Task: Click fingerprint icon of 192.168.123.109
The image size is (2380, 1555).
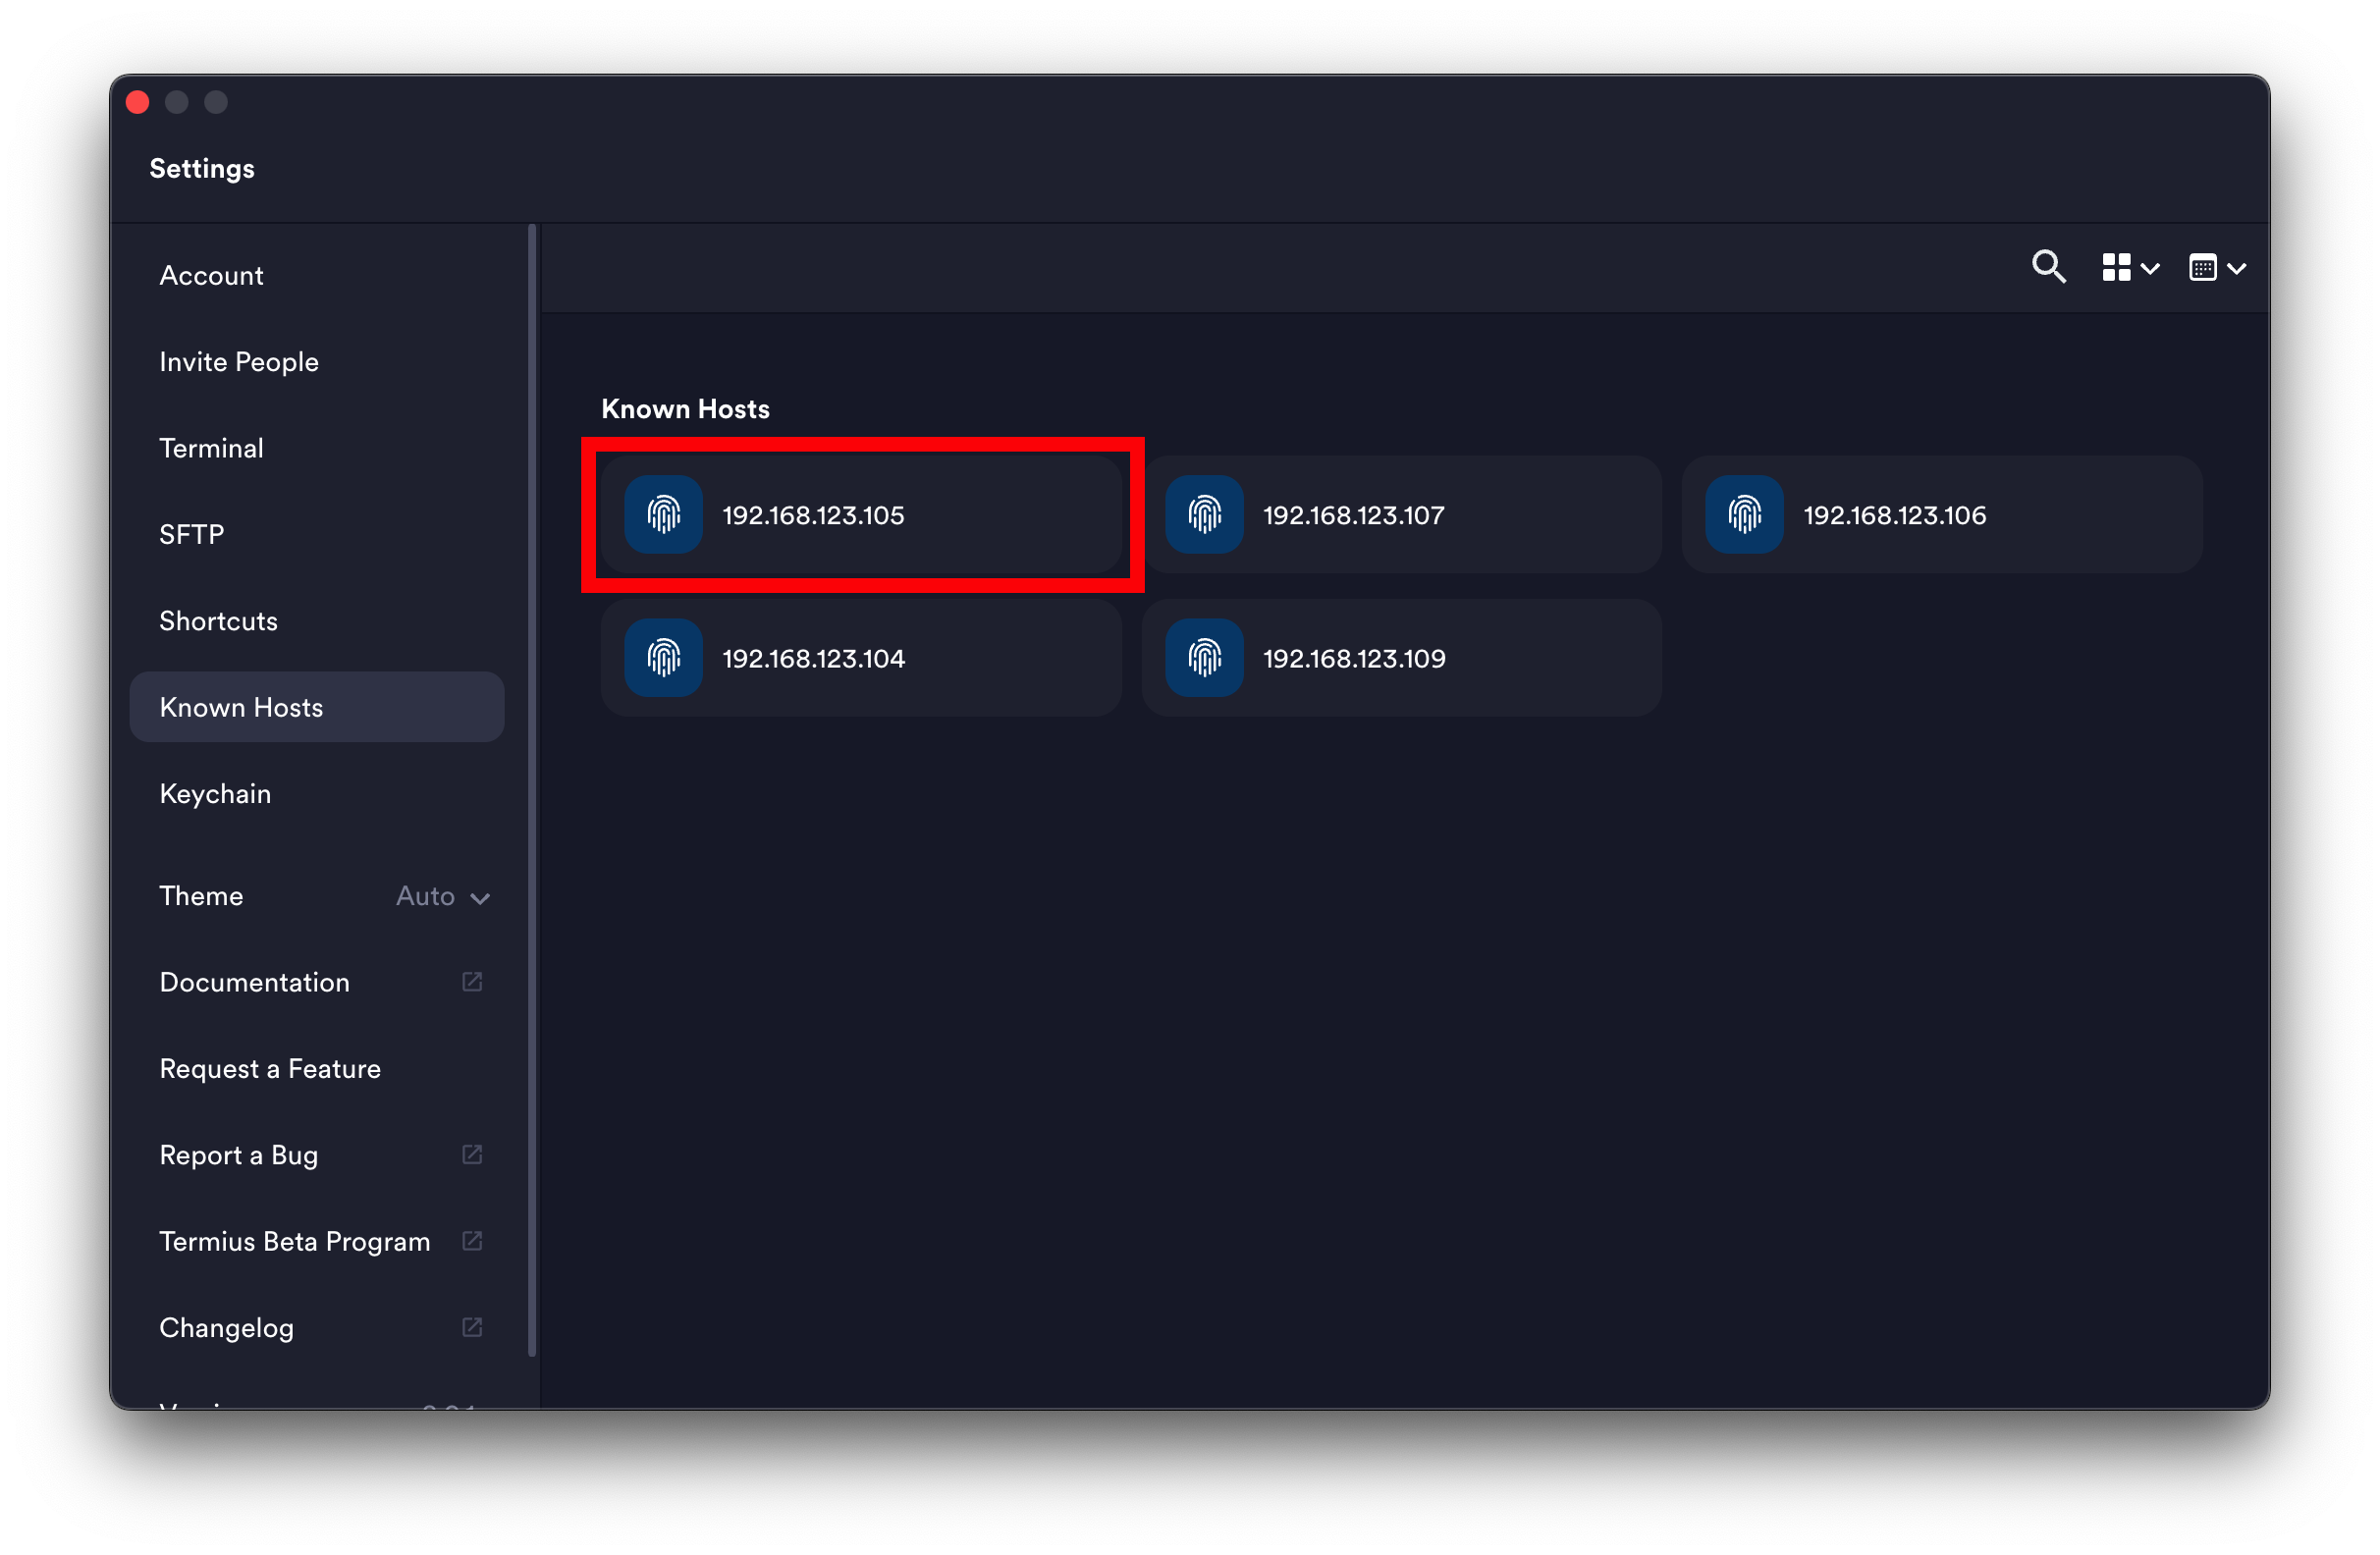Action: [x=1204, y=658]
